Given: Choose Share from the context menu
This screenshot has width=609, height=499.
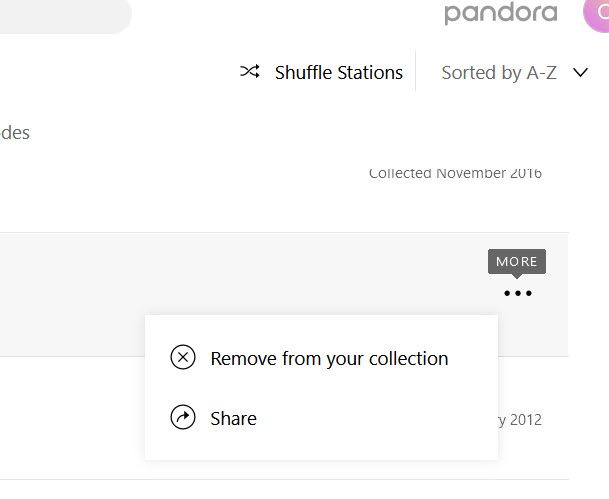Looking at the screenshot, I should click(x=233, y=418).
